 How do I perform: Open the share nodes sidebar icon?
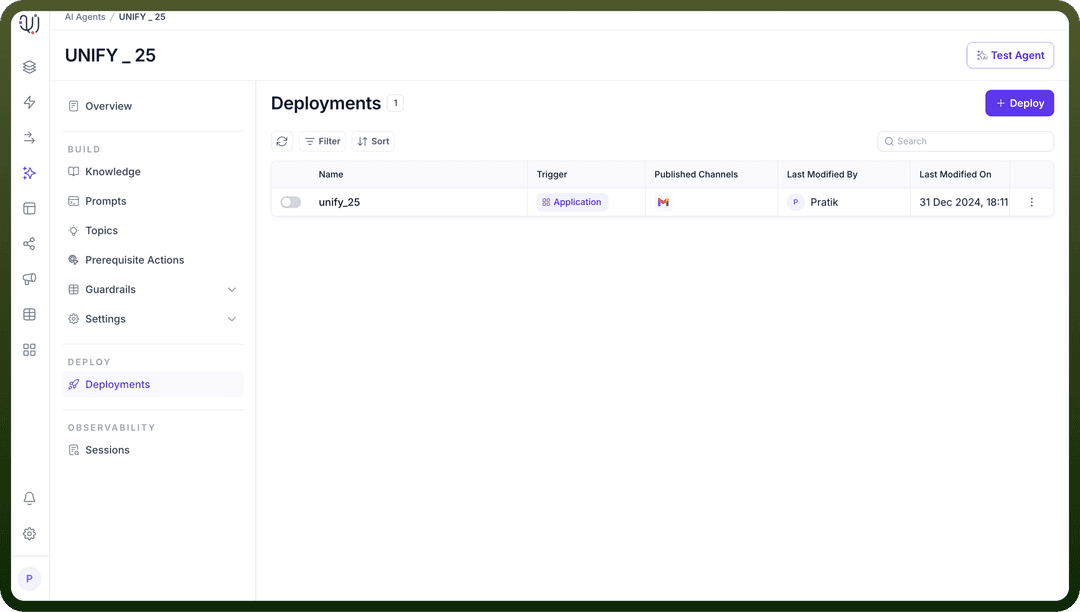(29, 244)
